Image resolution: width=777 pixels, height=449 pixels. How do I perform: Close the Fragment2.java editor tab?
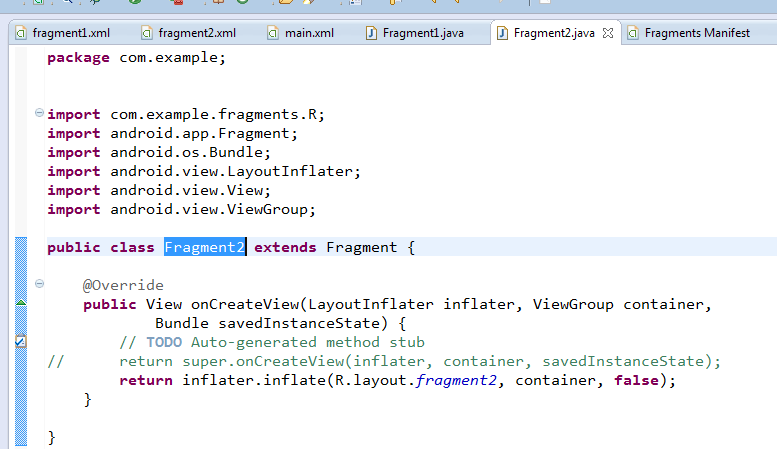click(607, 33)
